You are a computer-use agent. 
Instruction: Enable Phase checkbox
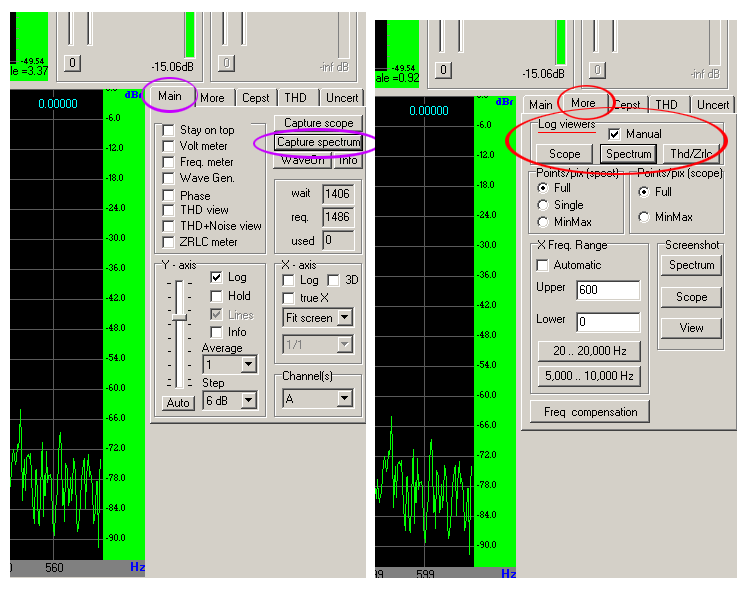pyautogui.click(x=168, y=195)
